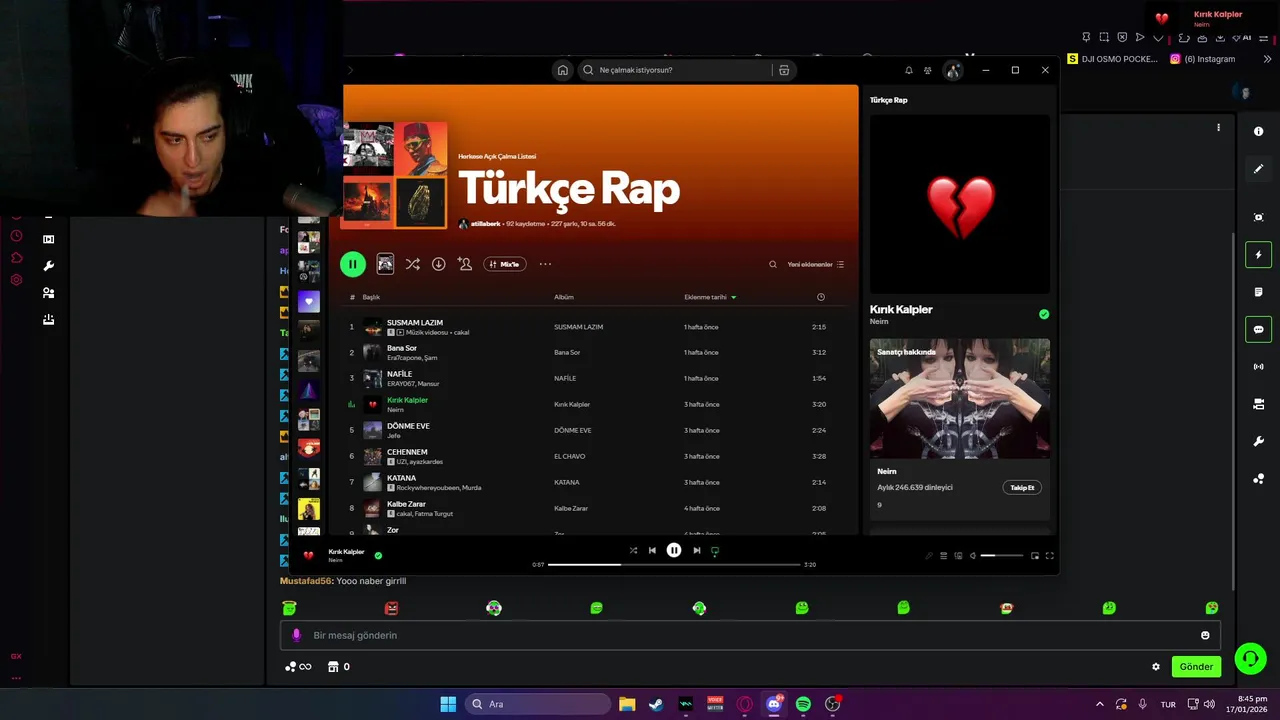Screen dimensions: 1280x720
Task: Toggle shuffle in the bottom player bar
Action: click(x=633, y=550)
